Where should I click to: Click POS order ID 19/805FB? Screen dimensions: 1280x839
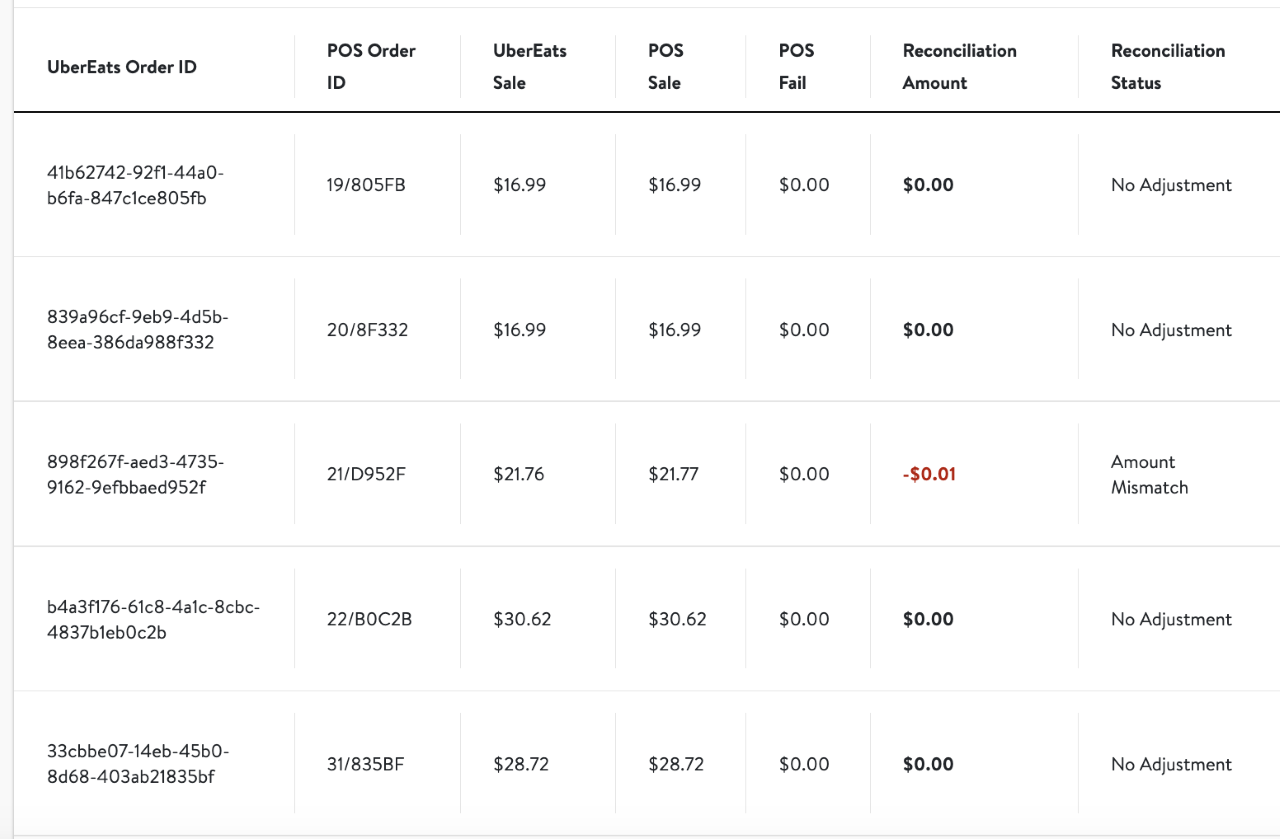[366, 185]
